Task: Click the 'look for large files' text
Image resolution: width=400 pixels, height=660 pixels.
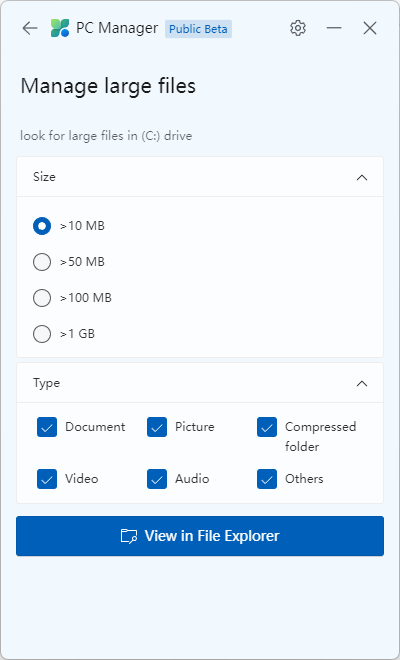Action: pos(106,136)
